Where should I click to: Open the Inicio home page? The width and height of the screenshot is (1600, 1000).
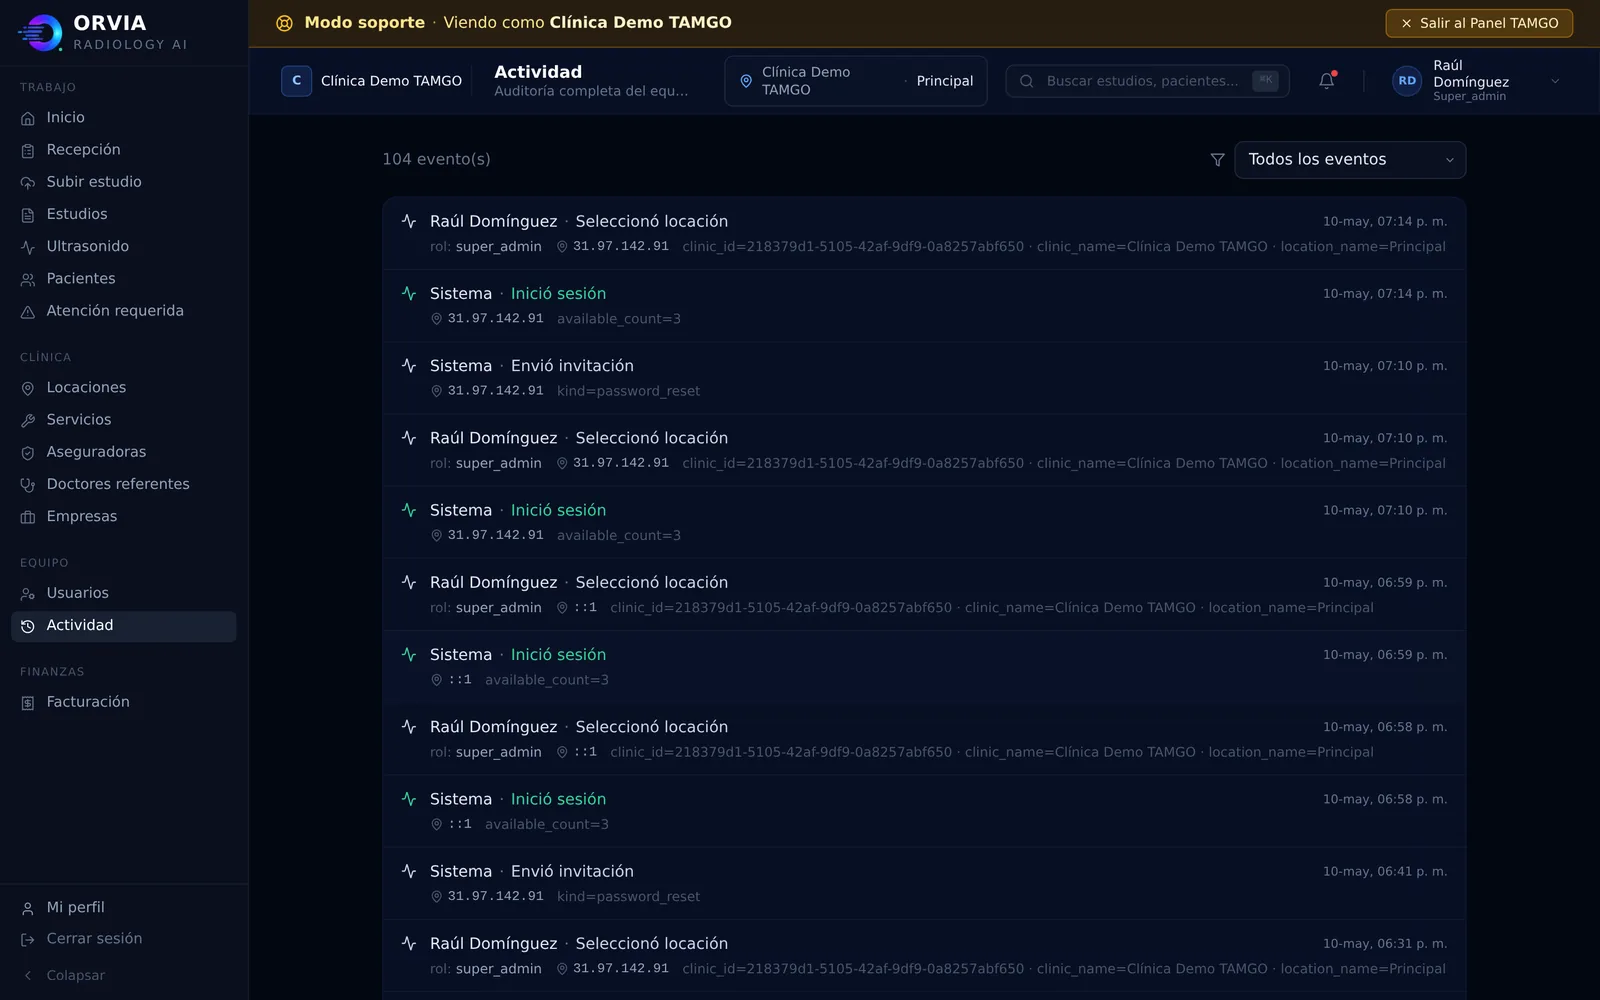click(123, 117)
